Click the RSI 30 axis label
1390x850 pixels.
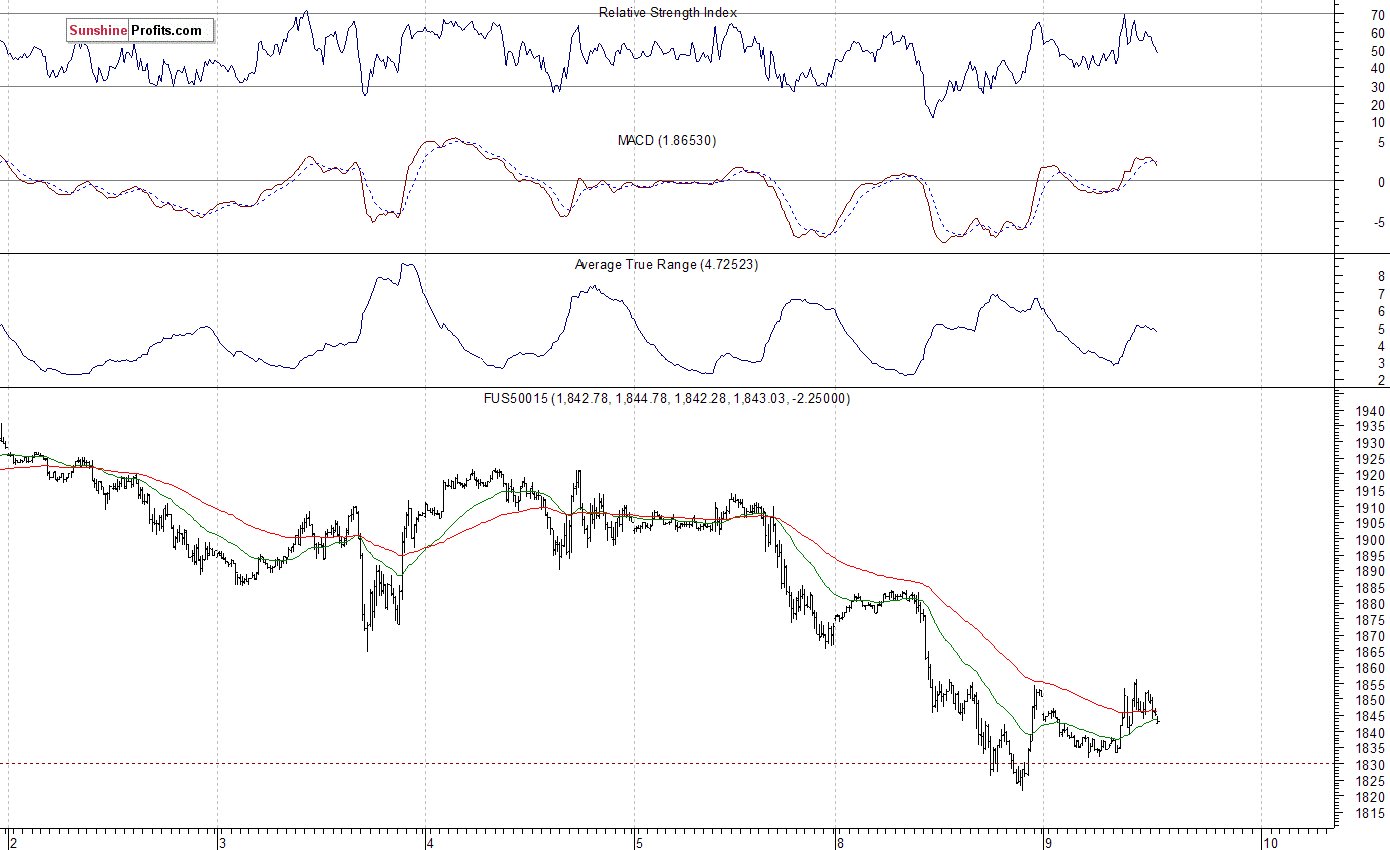1377,87
